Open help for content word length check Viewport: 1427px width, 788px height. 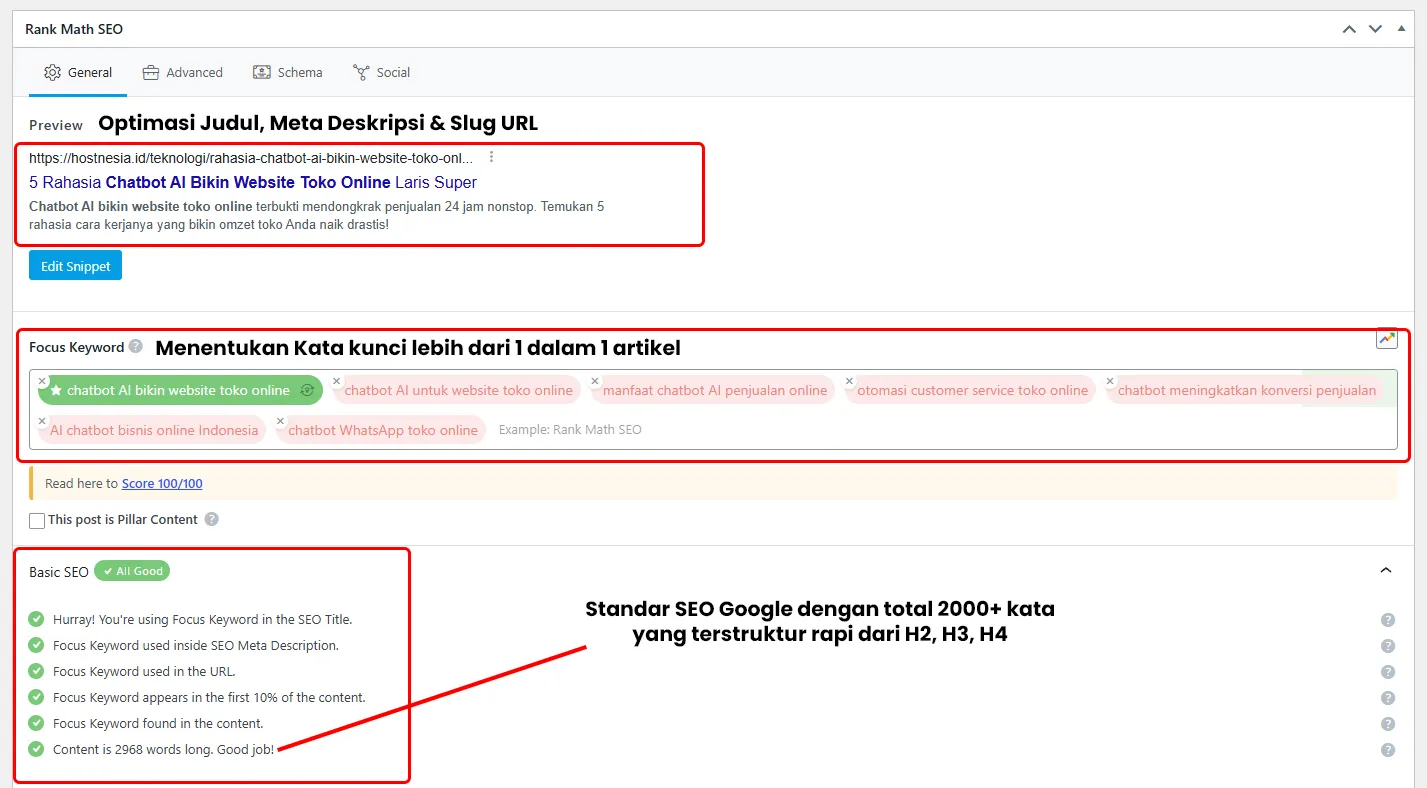pos(1388,750)
